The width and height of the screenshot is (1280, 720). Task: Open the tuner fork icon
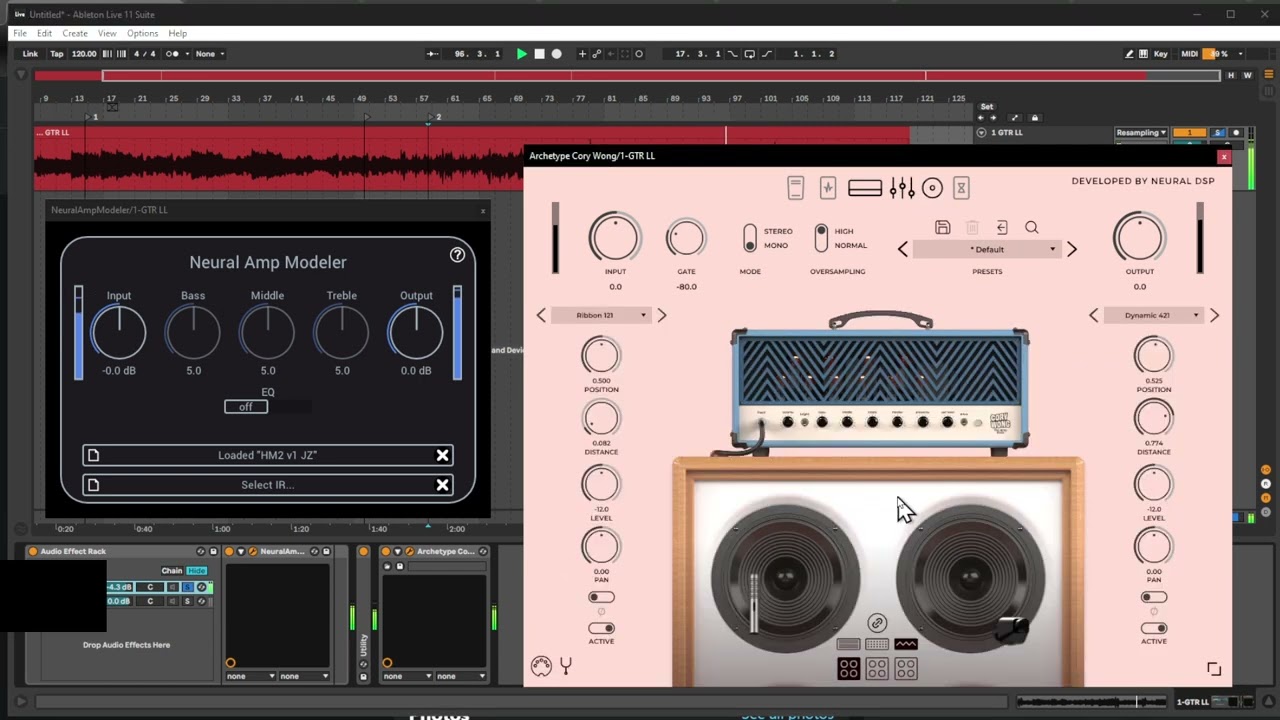coord(566,666)
